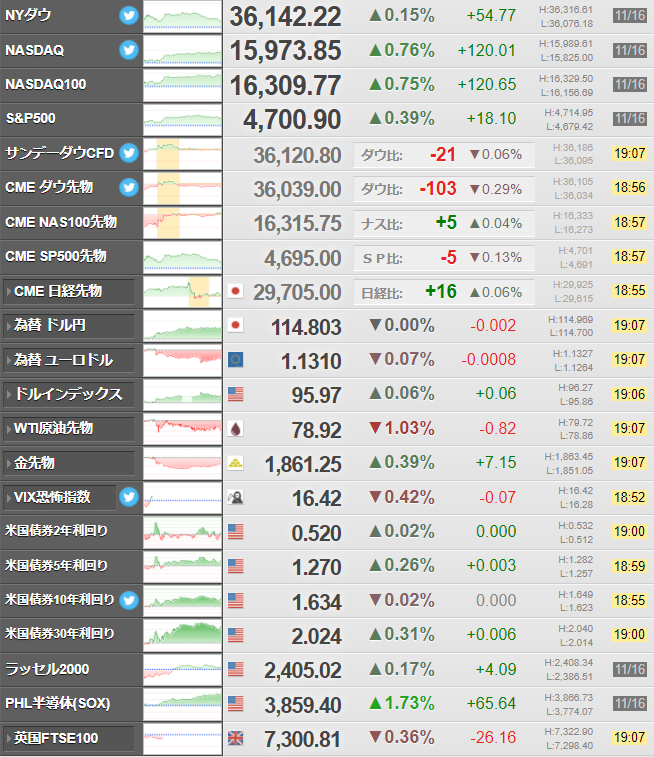Click the 18:52 timestamp on VIX row
The width and height of the screenshot is (654, 757).
630,497
